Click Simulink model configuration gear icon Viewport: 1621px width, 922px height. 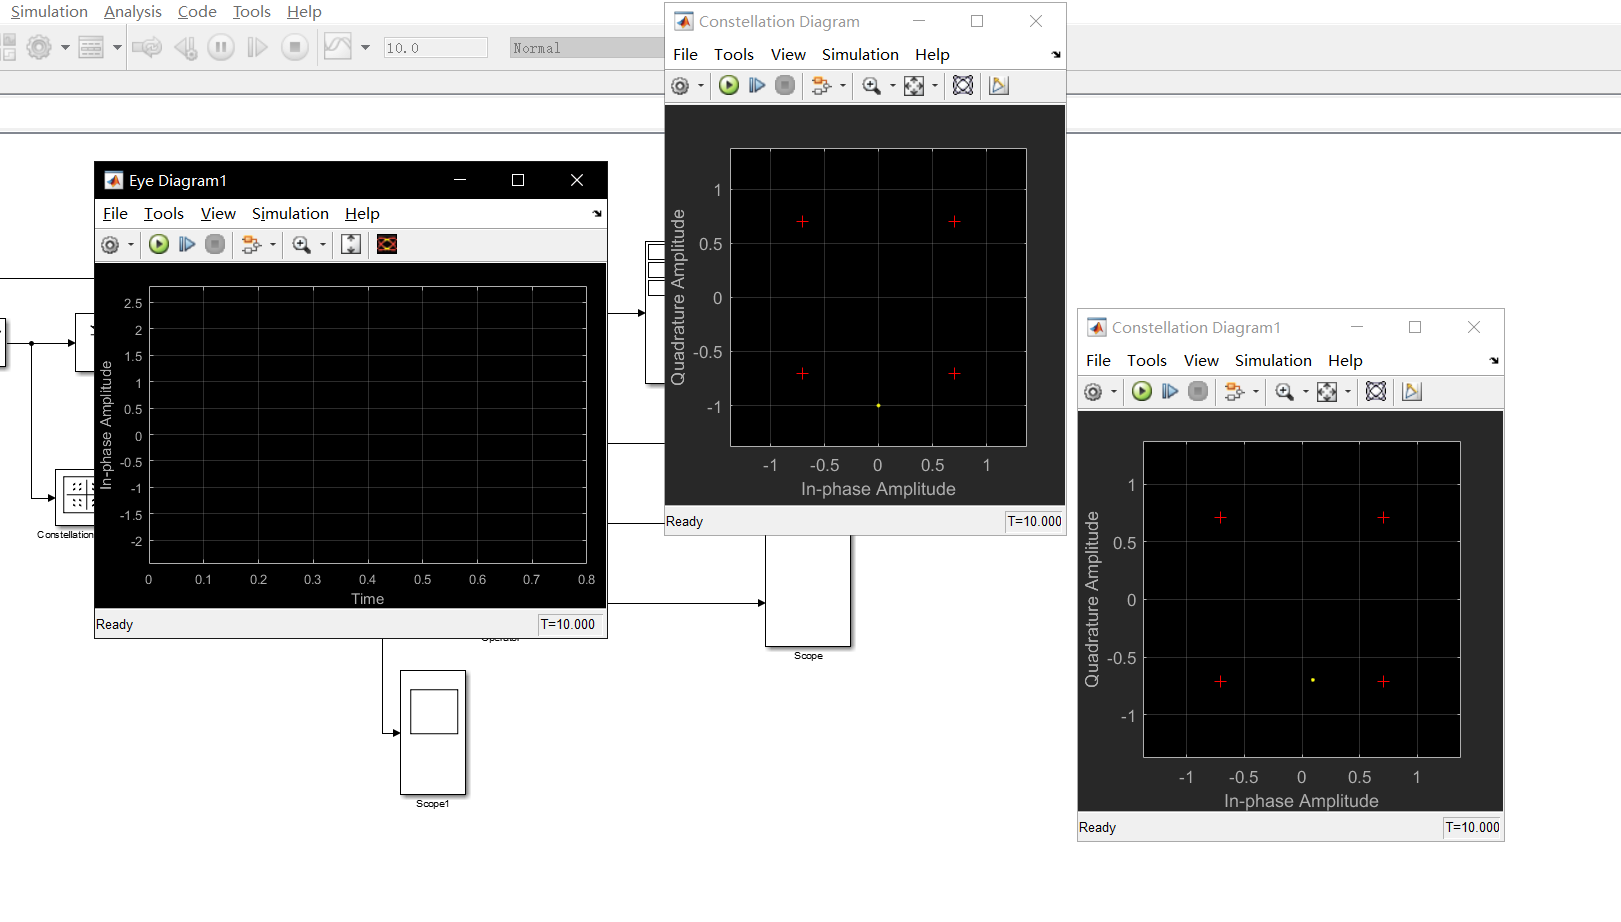click(39, 47)
